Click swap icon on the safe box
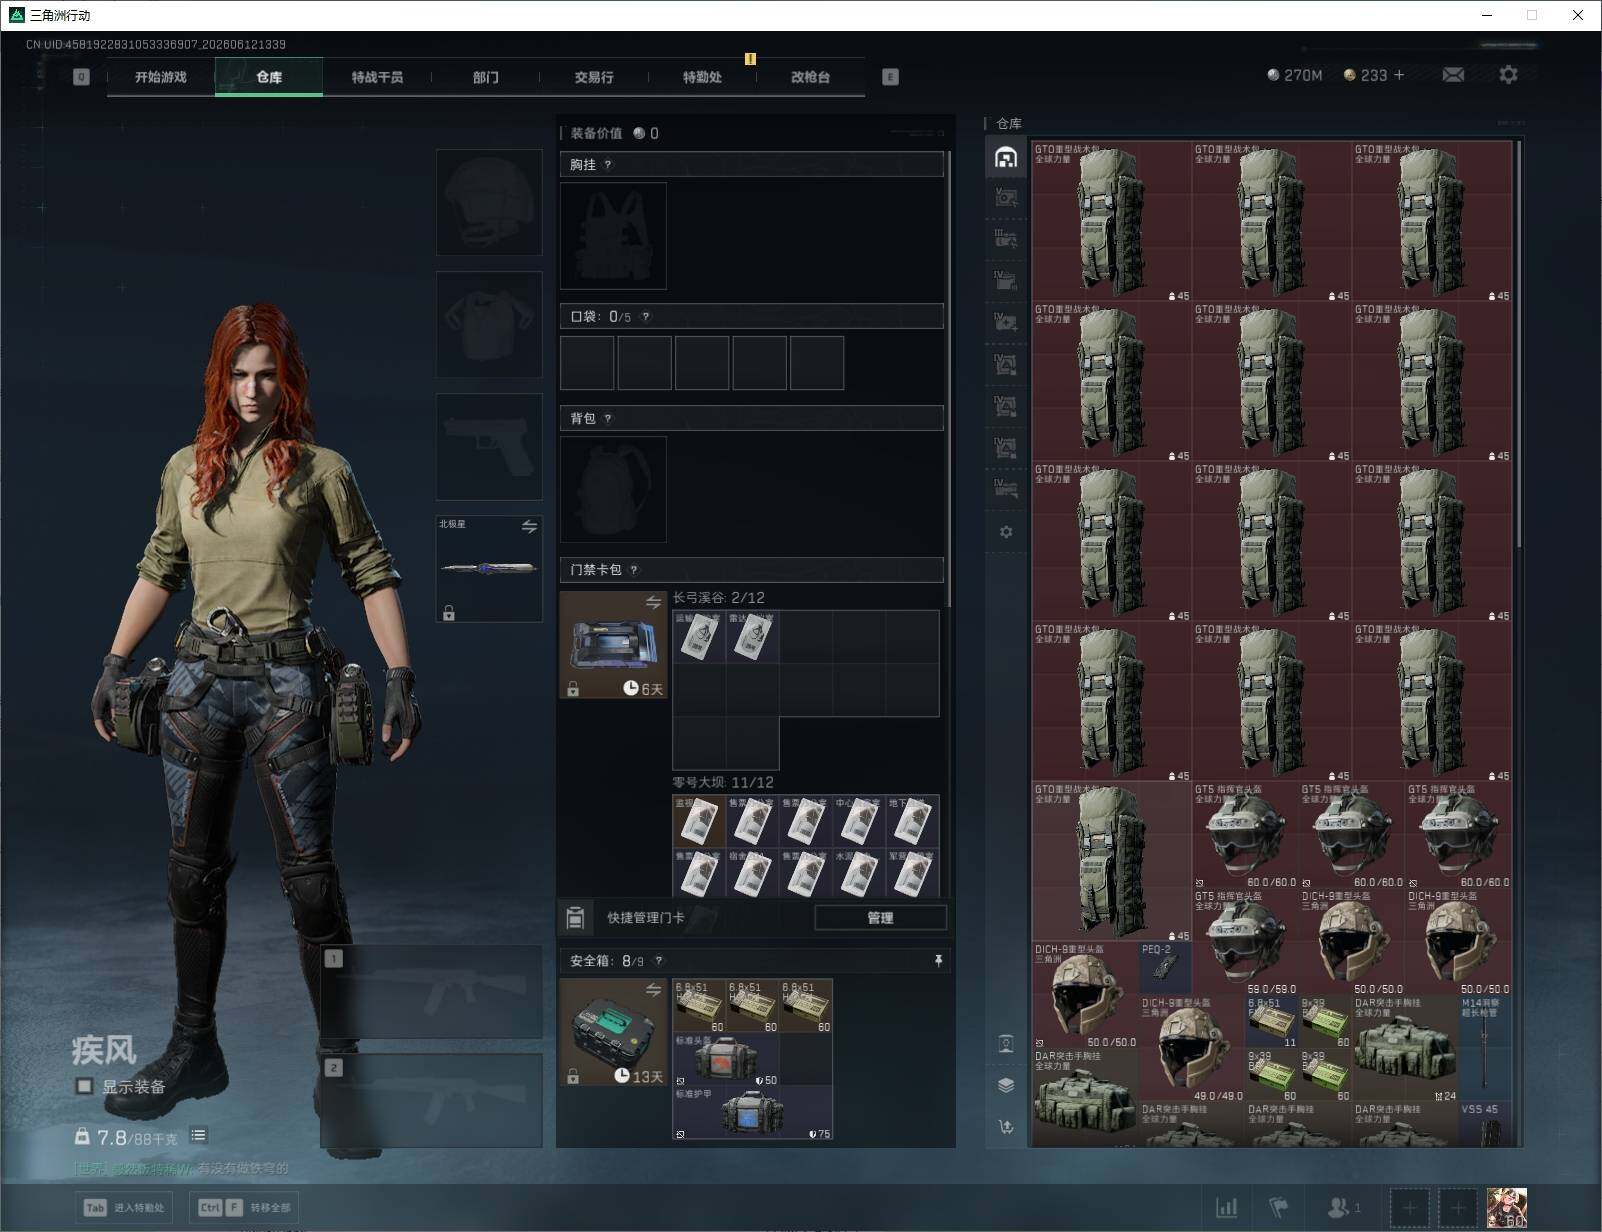 pyautogui.click(x=653, y=990)
